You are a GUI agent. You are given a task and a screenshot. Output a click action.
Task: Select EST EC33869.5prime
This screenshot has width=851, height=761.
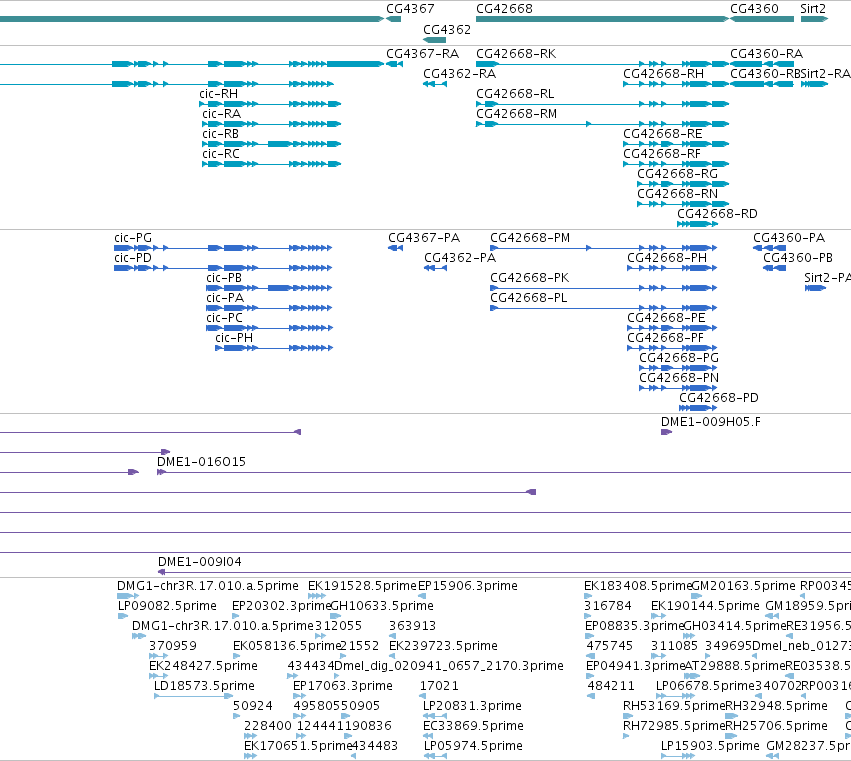click(473, 726)
